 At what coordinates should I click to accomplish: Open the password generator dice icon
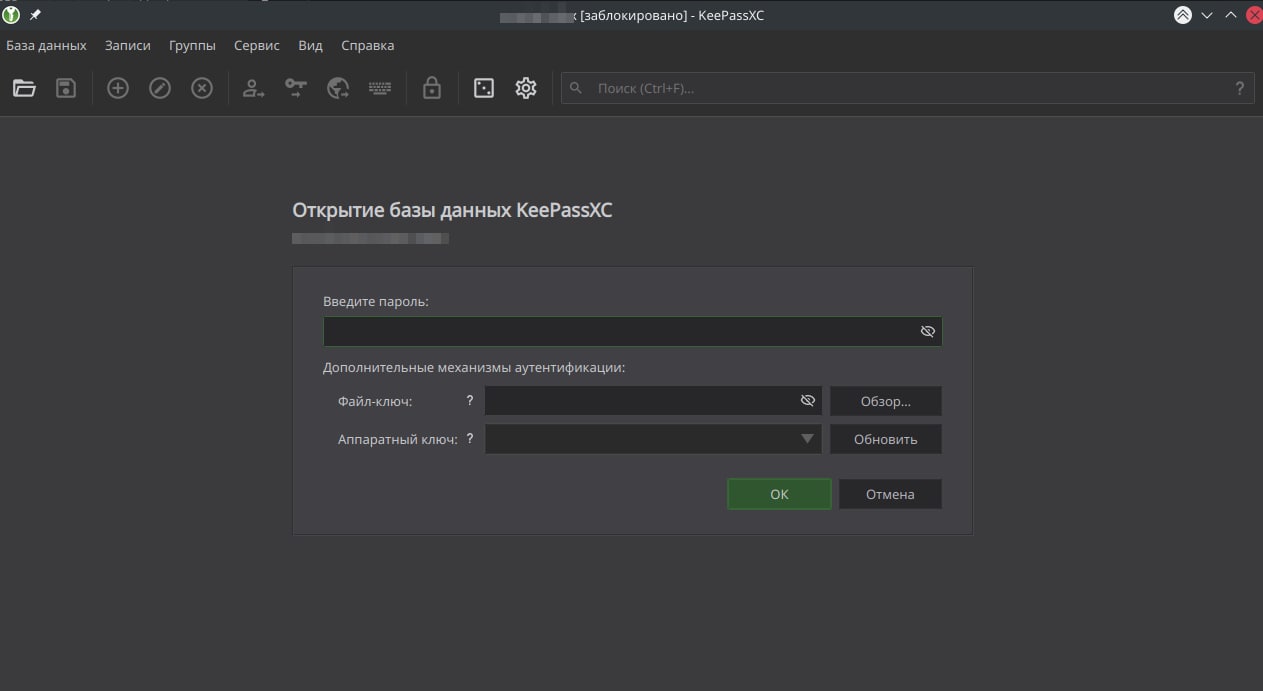pos(484,88)
